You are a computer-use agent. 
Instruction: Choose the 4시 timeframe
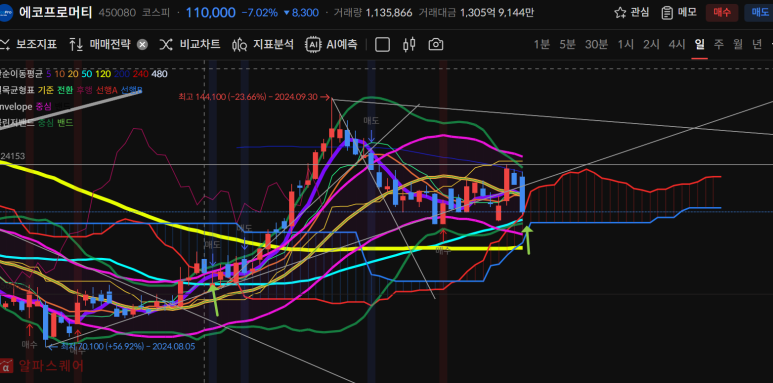pyautogui.click(x=676, y=44)
